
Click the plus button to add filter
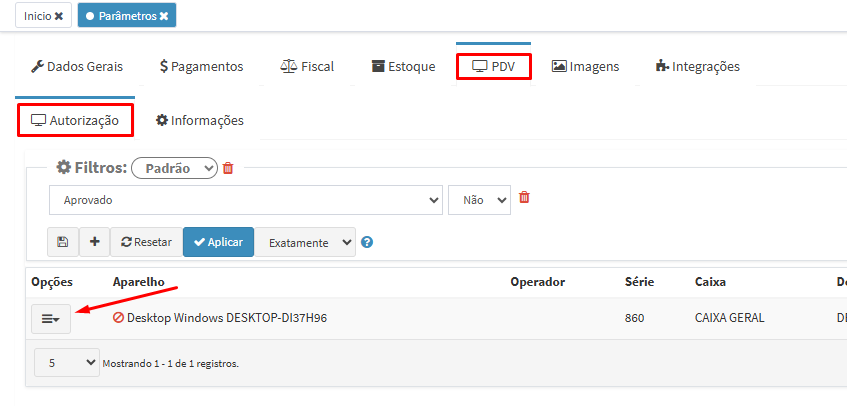[x=94, y=242]
